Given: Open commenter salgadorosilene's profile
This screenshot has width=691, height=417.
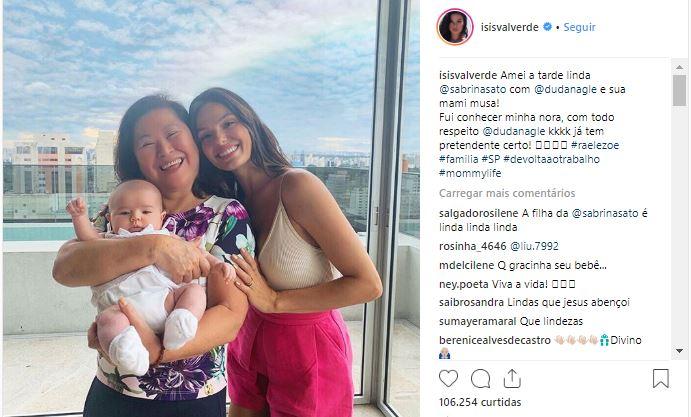Looking at the screenshot, I should tap(479, 213).
